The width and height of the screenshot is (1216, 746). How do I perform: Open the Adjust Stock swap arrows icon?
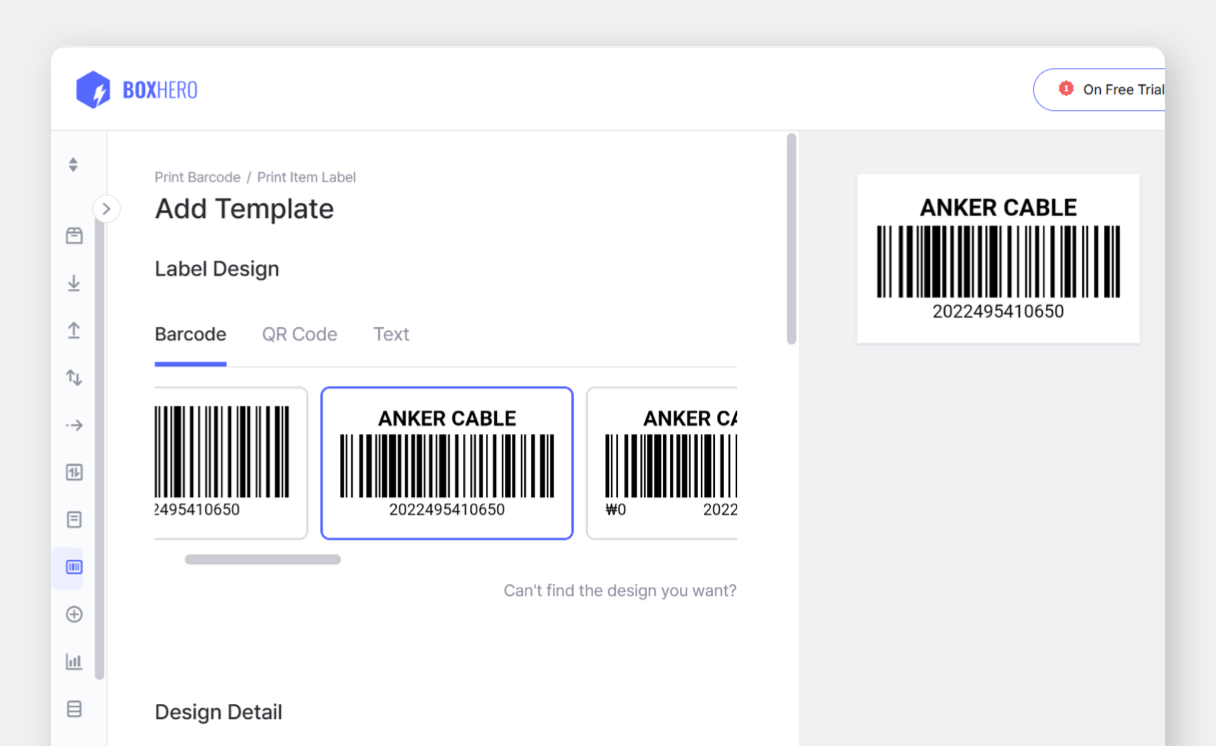[x=74, y=378]
